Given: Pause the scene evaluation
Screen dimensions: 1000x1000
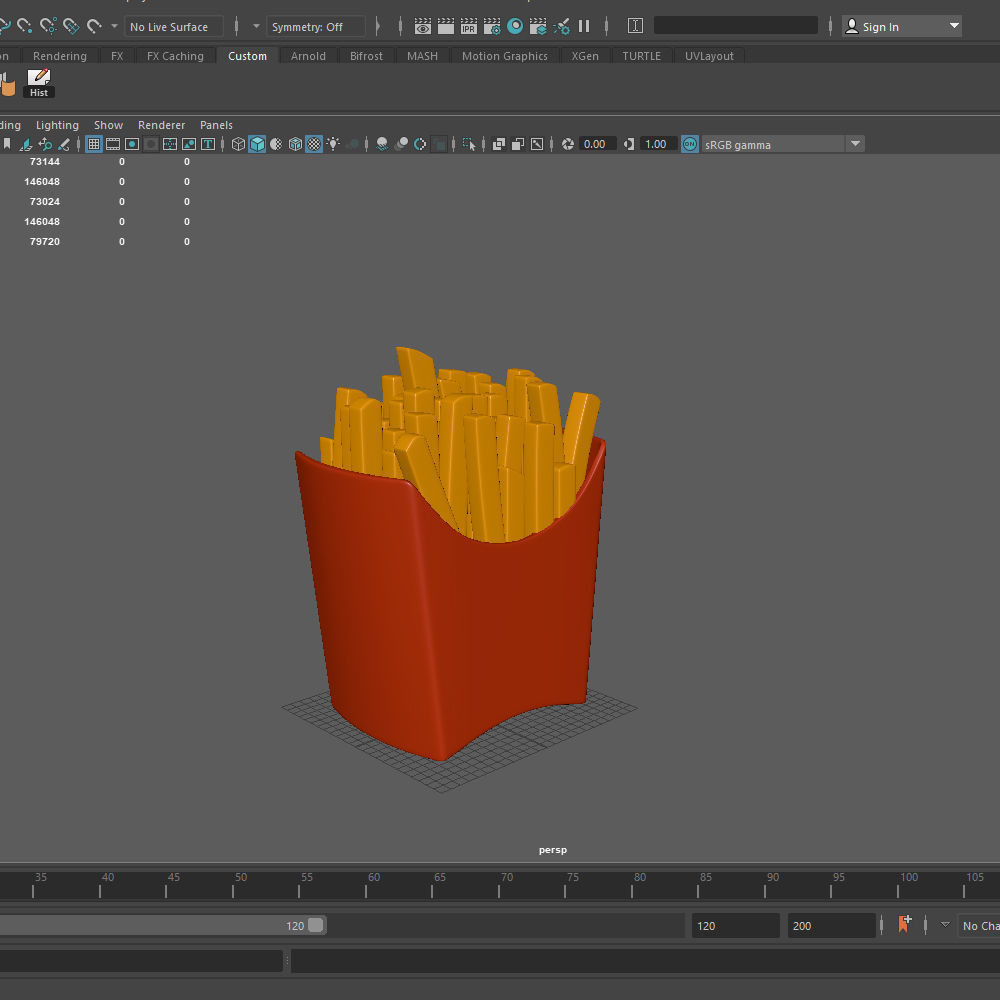Looking at the screenshot, I should tap(584, 26).
